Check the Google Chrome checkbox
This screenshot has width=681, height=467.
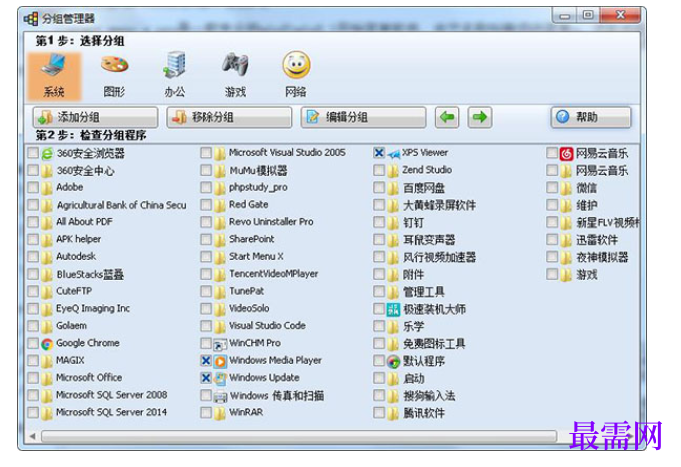[33, 343]
